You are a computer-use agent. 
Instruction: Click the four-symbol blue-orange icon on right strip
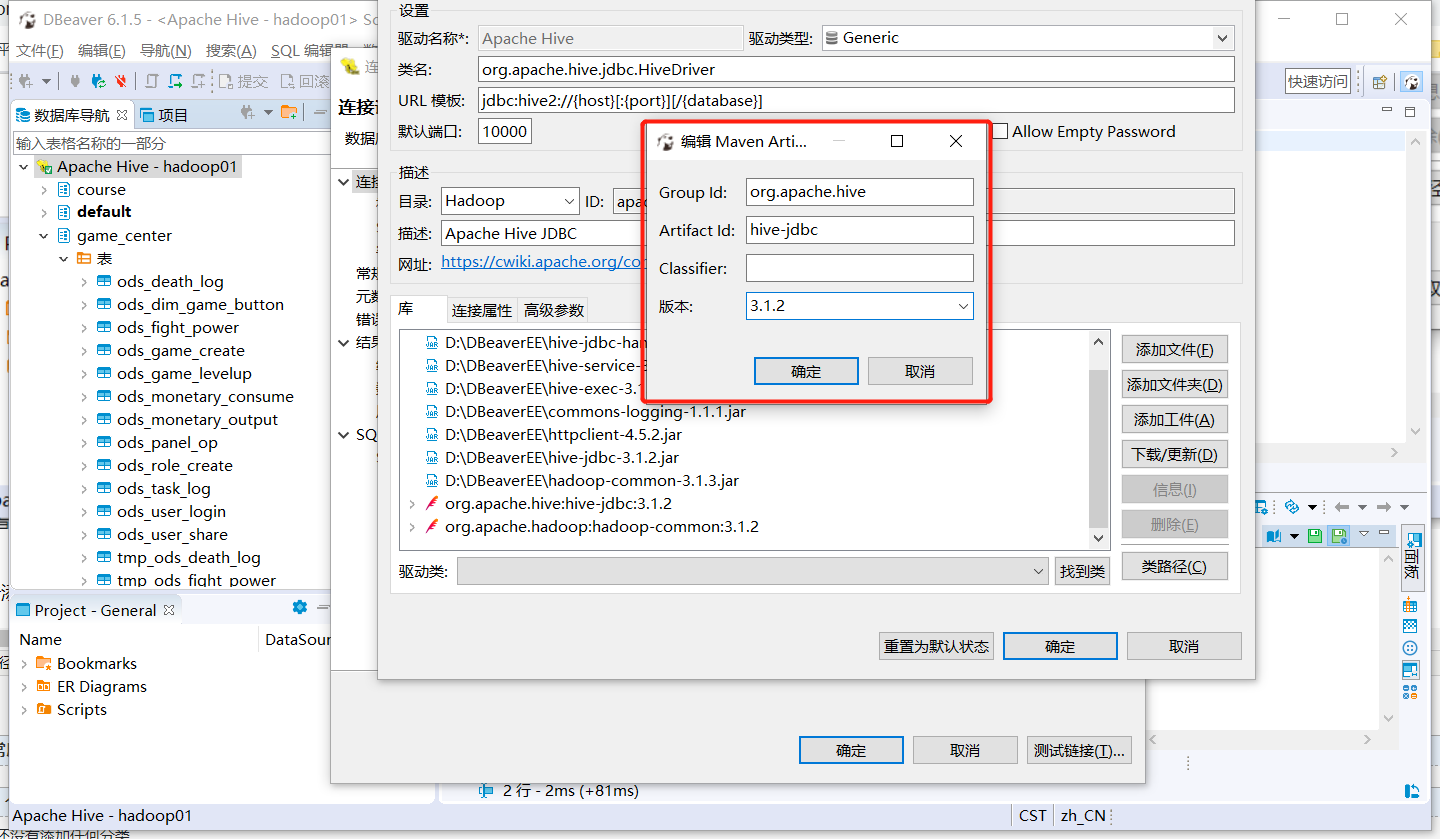pyautogui.click(x=1410, y=692)
